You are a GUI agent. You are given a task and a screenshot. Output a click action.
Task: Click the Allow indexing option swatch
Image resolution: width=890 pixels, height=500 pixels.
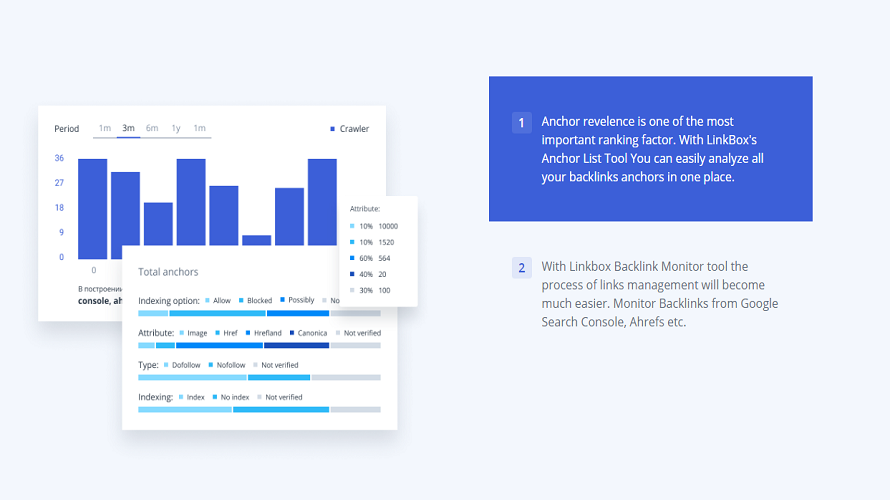208,300
